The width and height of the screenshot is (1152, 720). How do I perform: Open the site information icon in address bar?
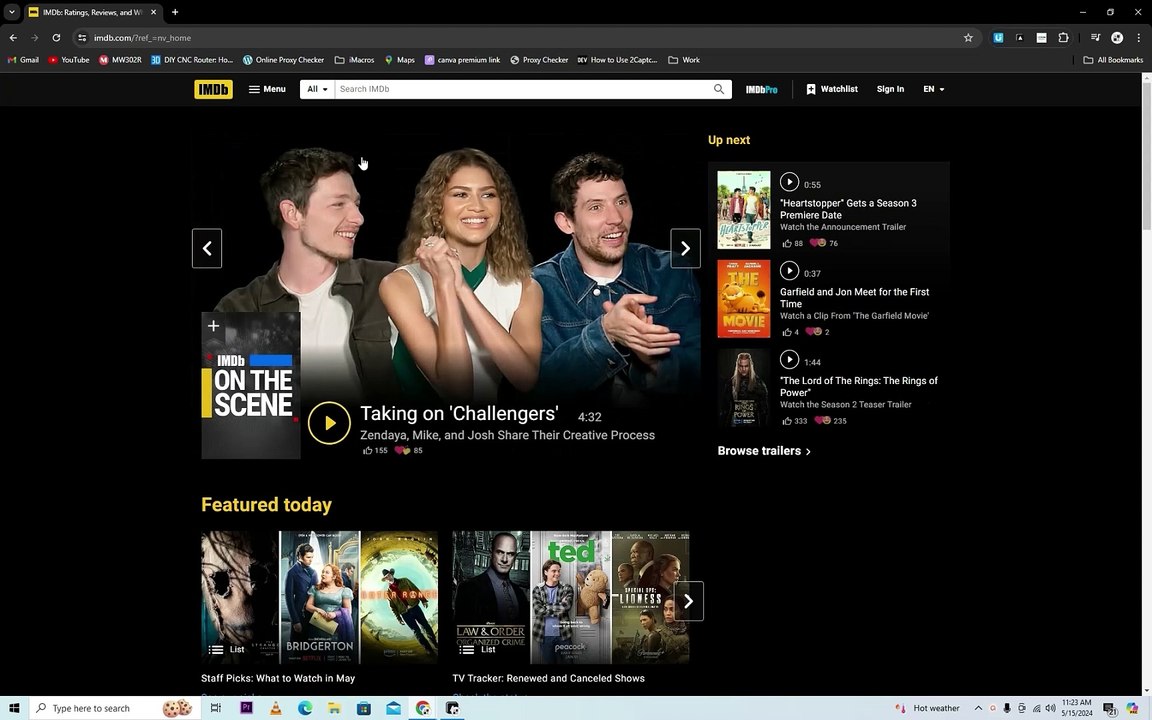tap(82, 37)
